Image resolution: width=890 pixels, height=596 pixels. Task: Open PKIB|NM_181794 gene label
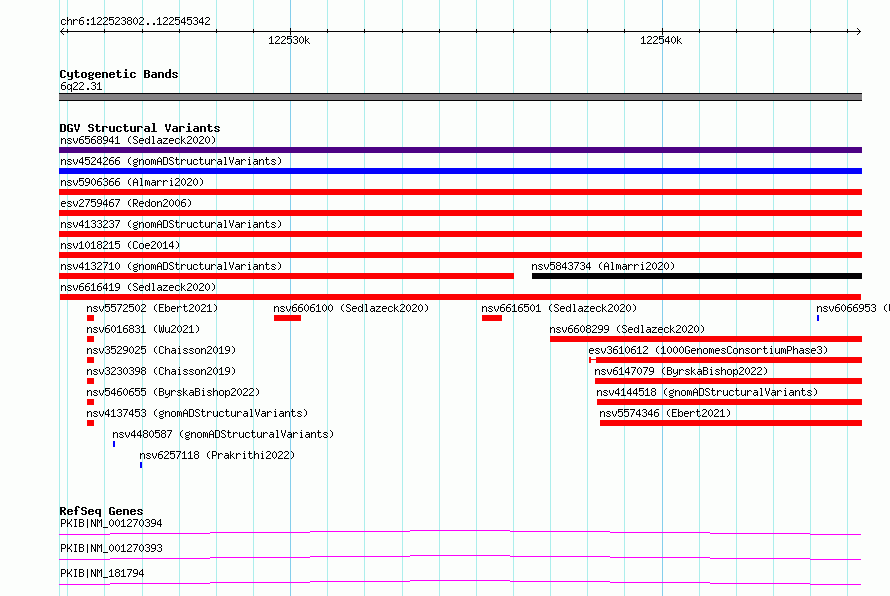(102, 573)
